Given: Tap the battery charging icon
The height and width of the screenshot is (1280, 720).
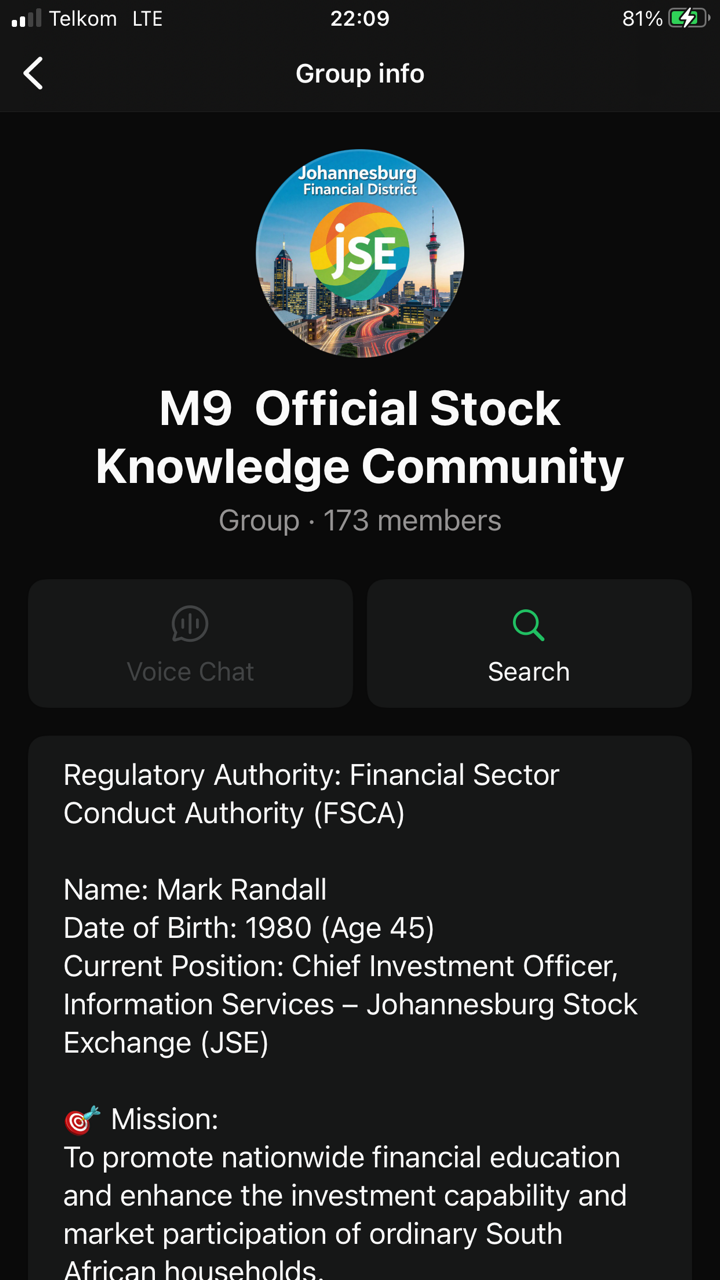Looking at the screenshot, I should [689, 18].
